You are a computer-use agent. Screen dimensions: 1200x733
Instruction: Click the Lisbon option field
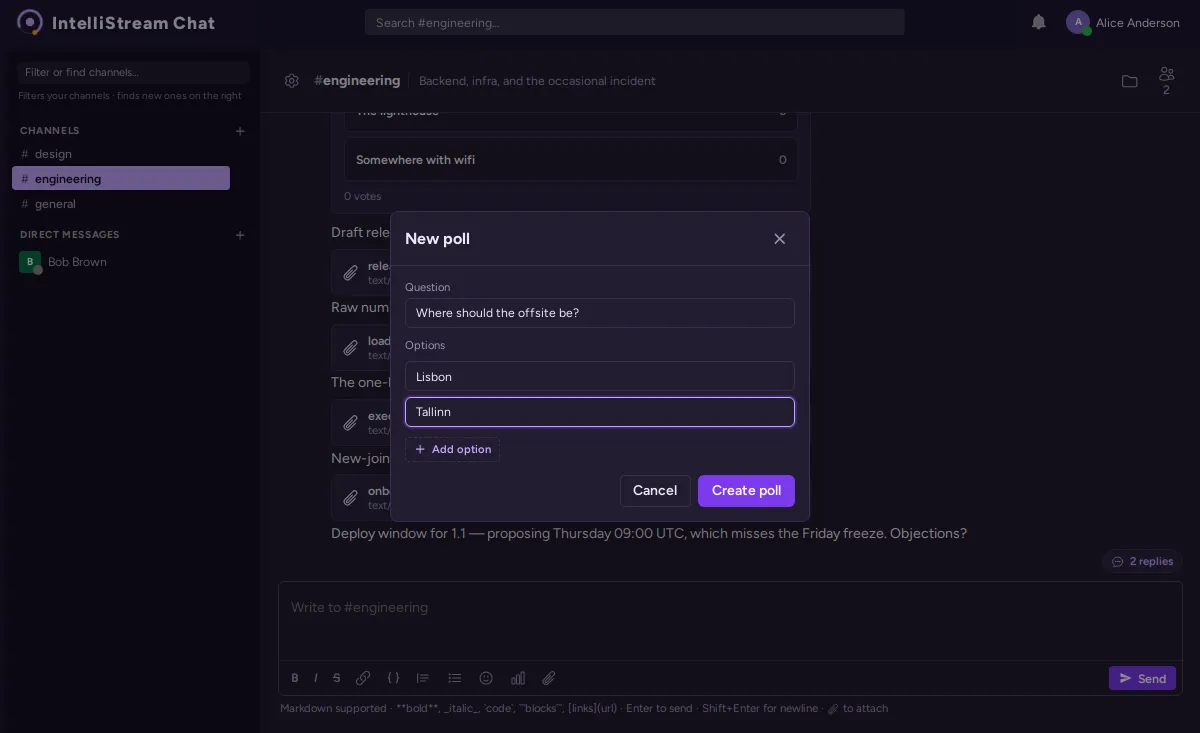coord(600,377)
